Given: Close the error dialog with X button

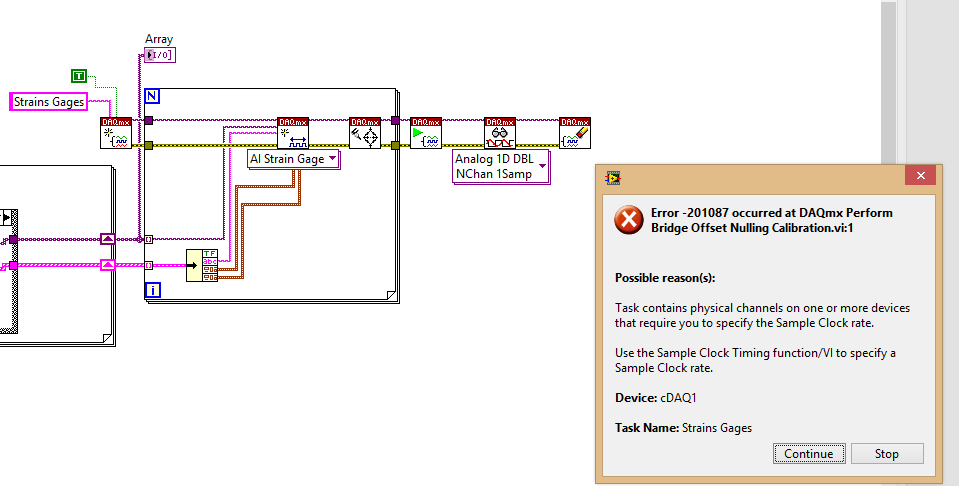Looking at the screenshot, I should coord(920,176).
